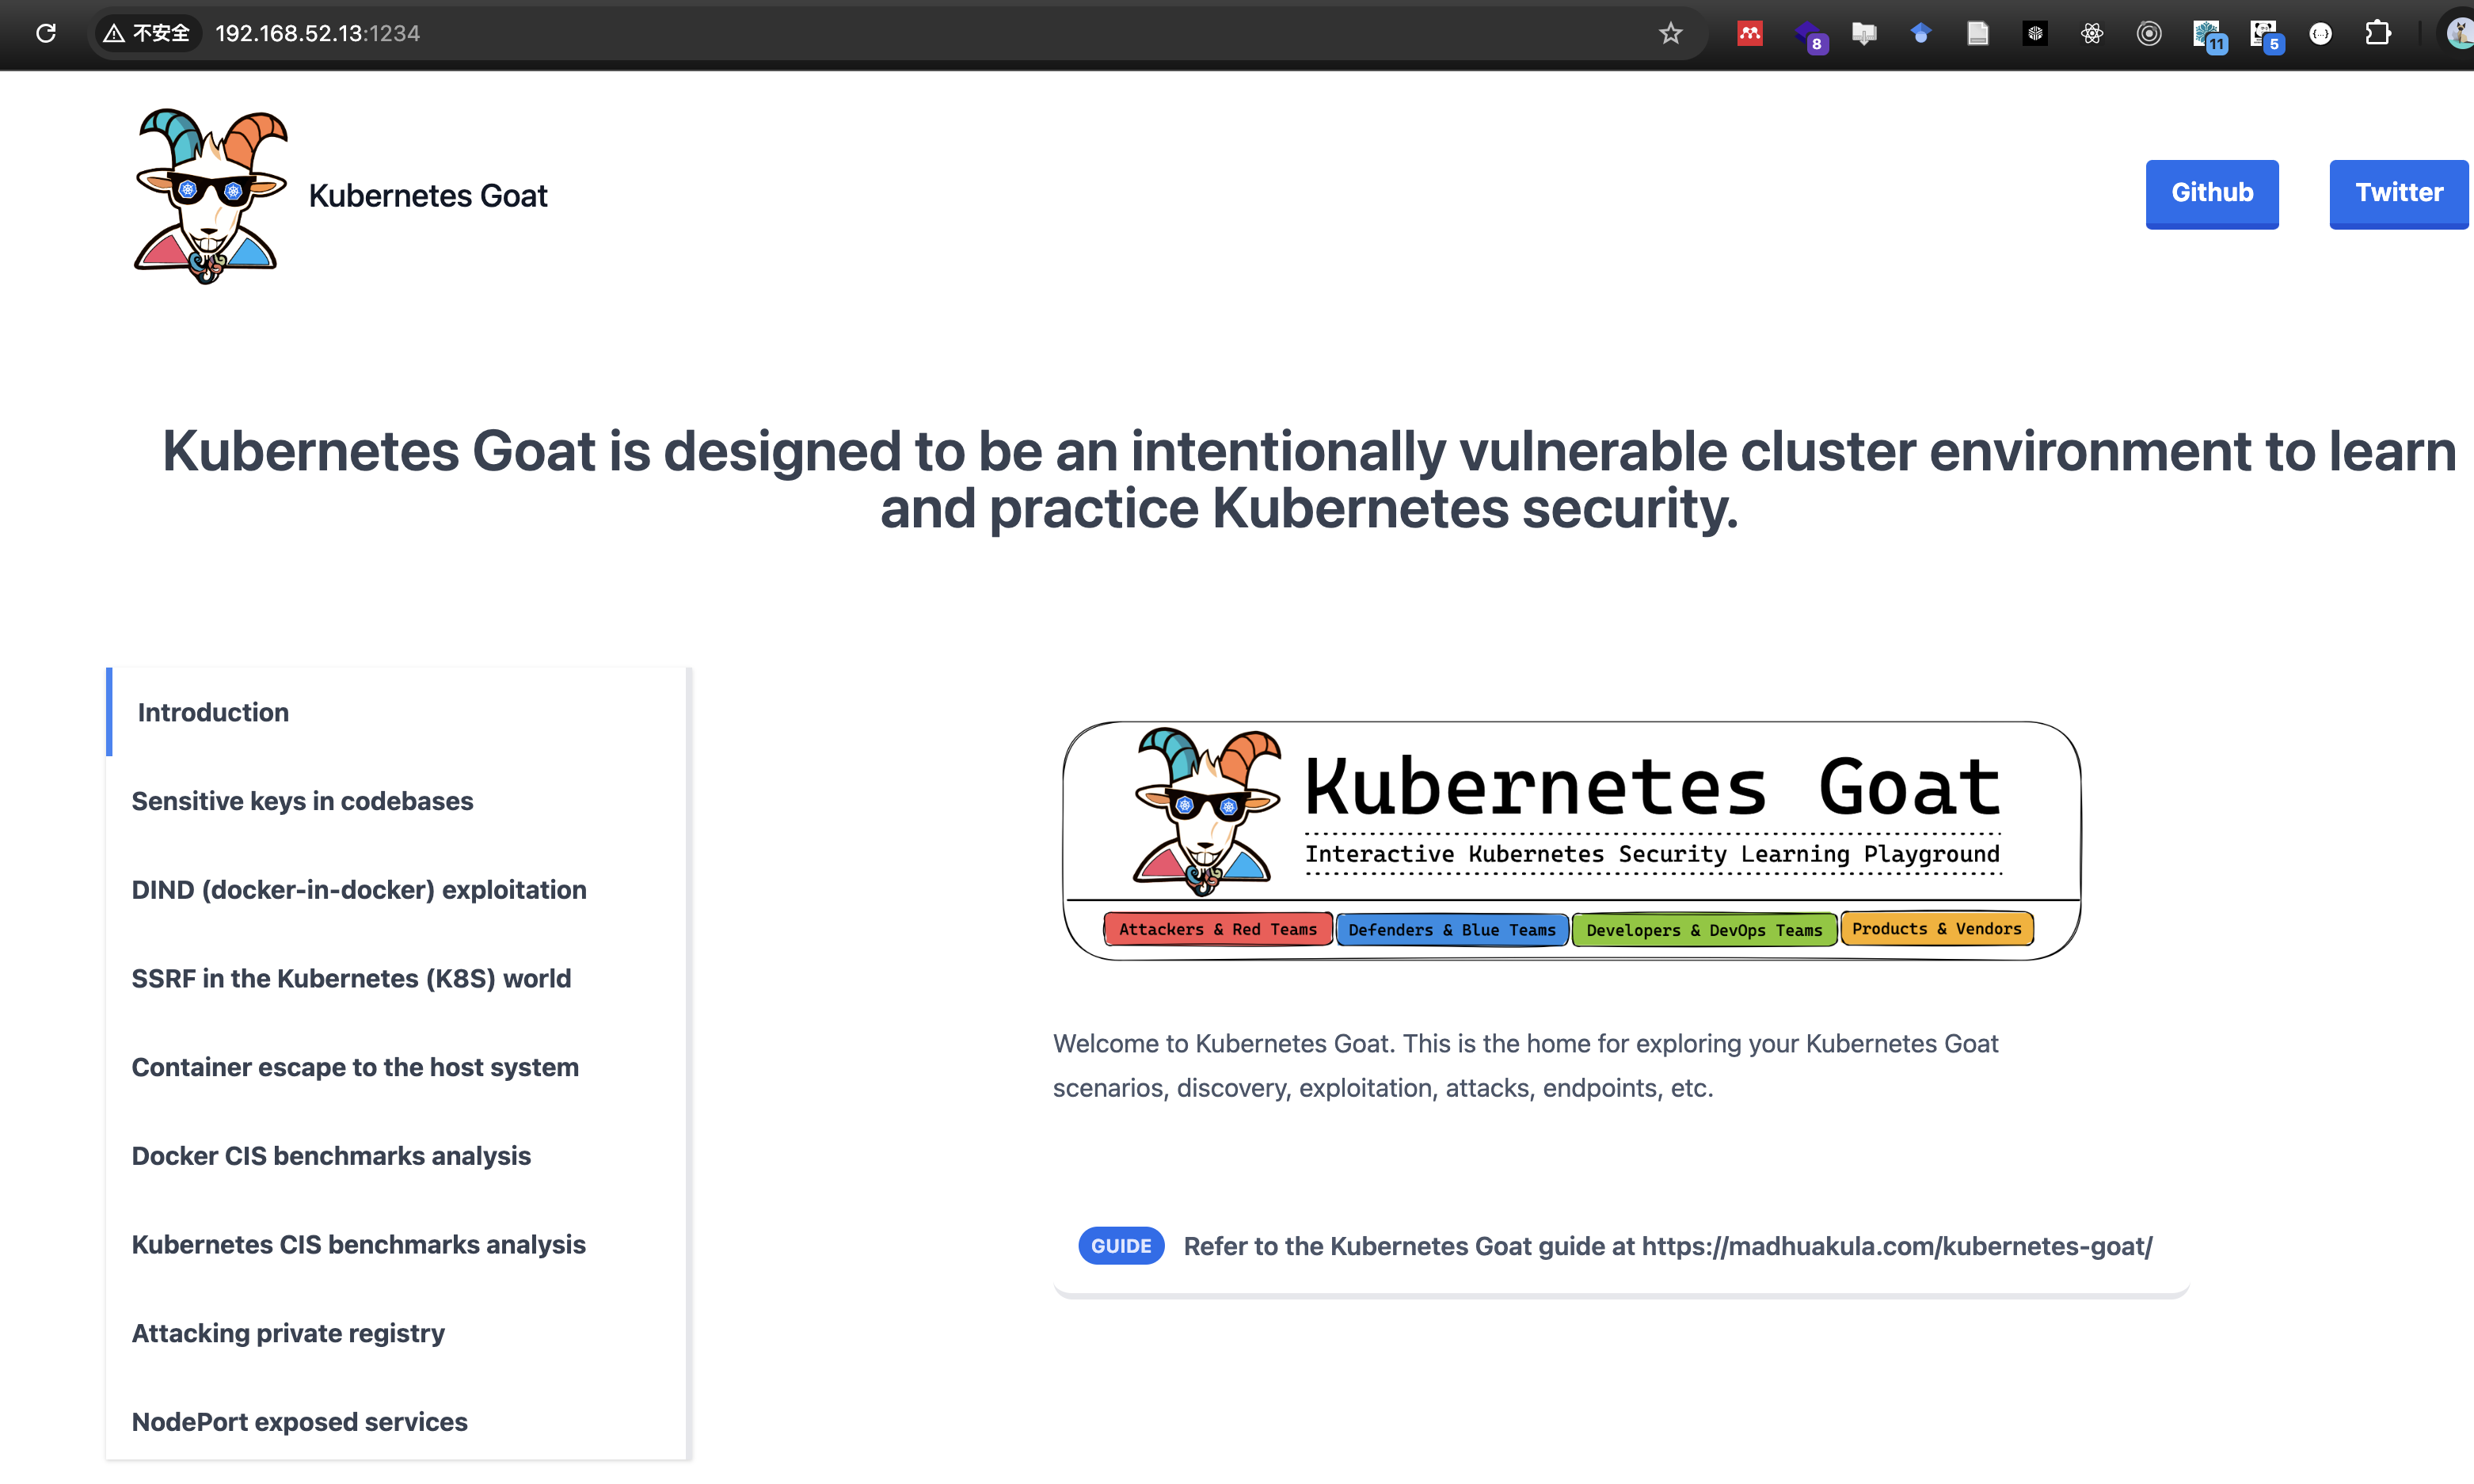Click the 不安全 not-secure site info indicator

148,33
